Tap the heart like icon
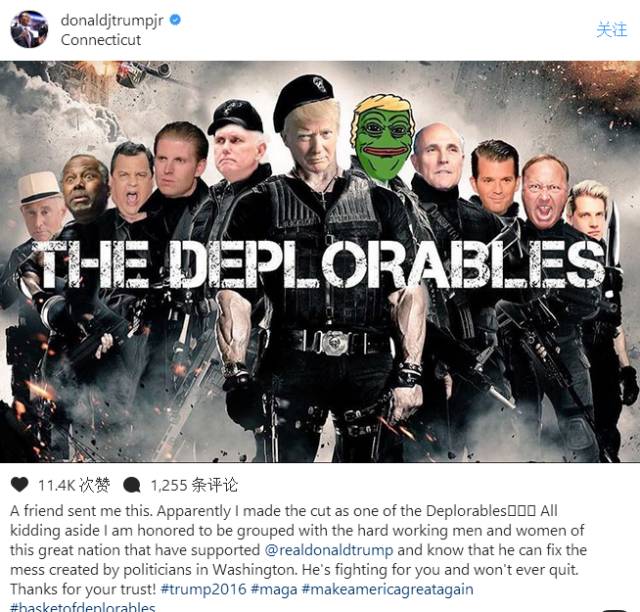Image resolution: width=640 pixels, height=612 pixels. (x=19, y=485)
